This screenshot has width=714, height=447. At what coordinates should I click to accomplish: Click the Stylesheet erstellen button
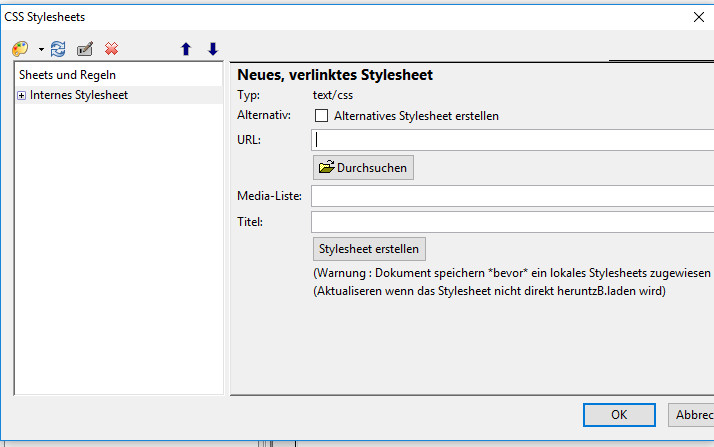click(x=369, y=248)
